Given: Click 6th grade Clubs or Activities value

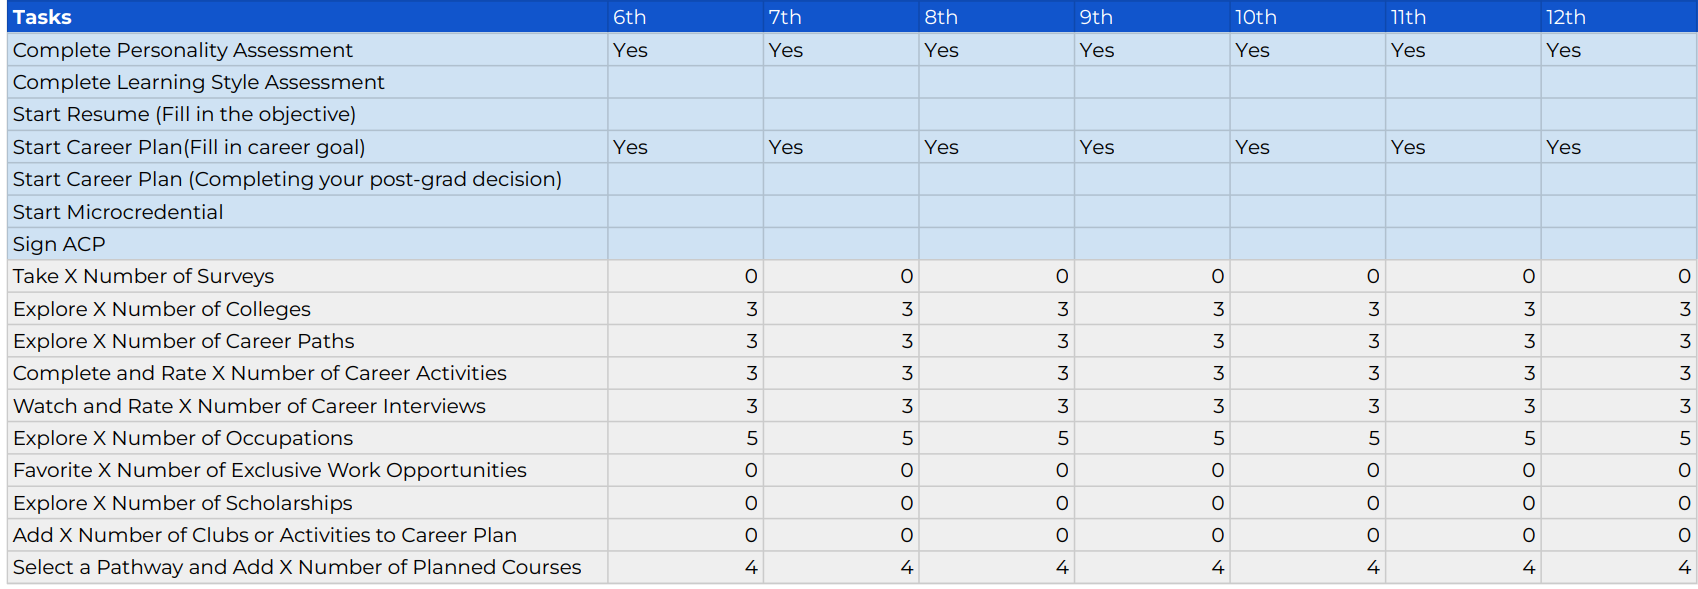Looking at the screenshot, I should 750,535.
